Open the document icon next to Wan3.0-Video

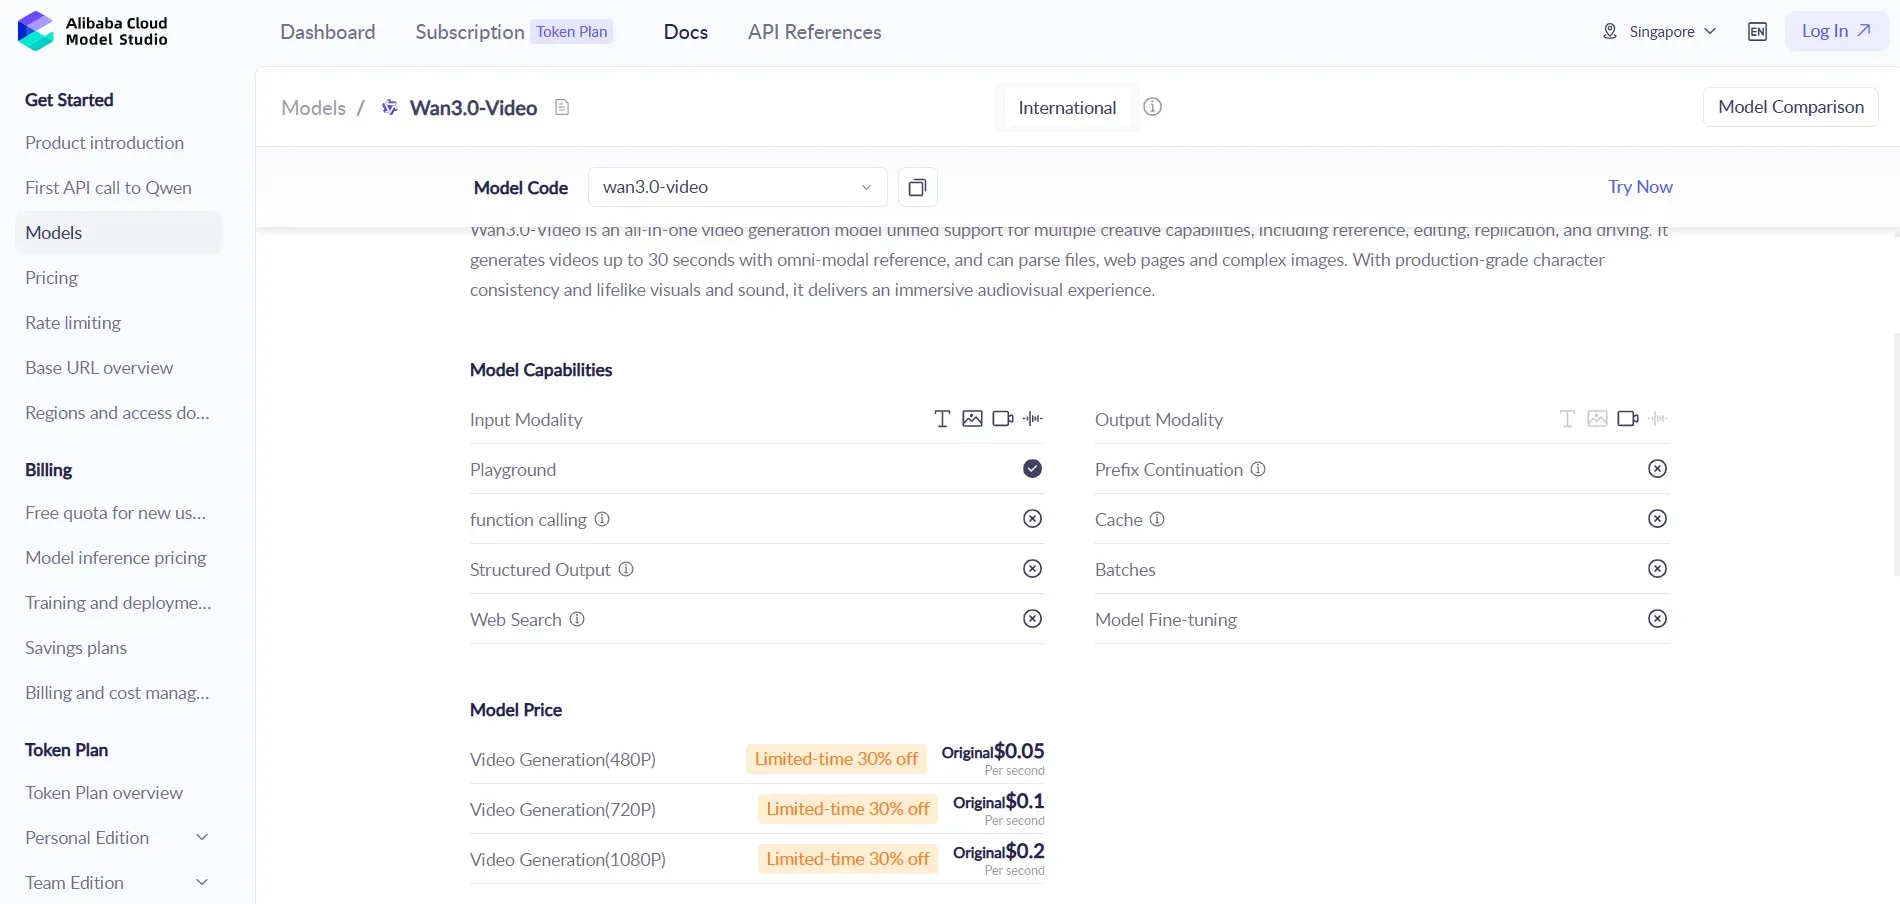(562, 107)
